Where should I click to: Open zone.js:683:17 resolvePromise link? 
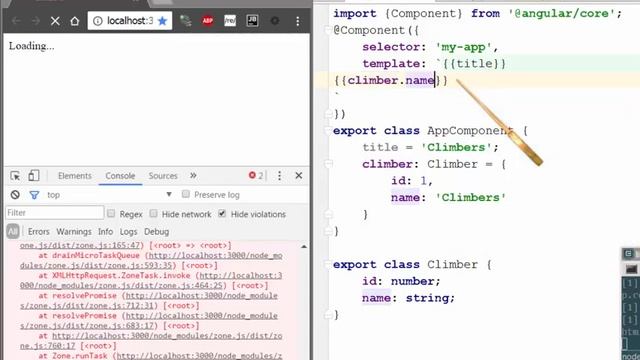(x=149, y=320)
